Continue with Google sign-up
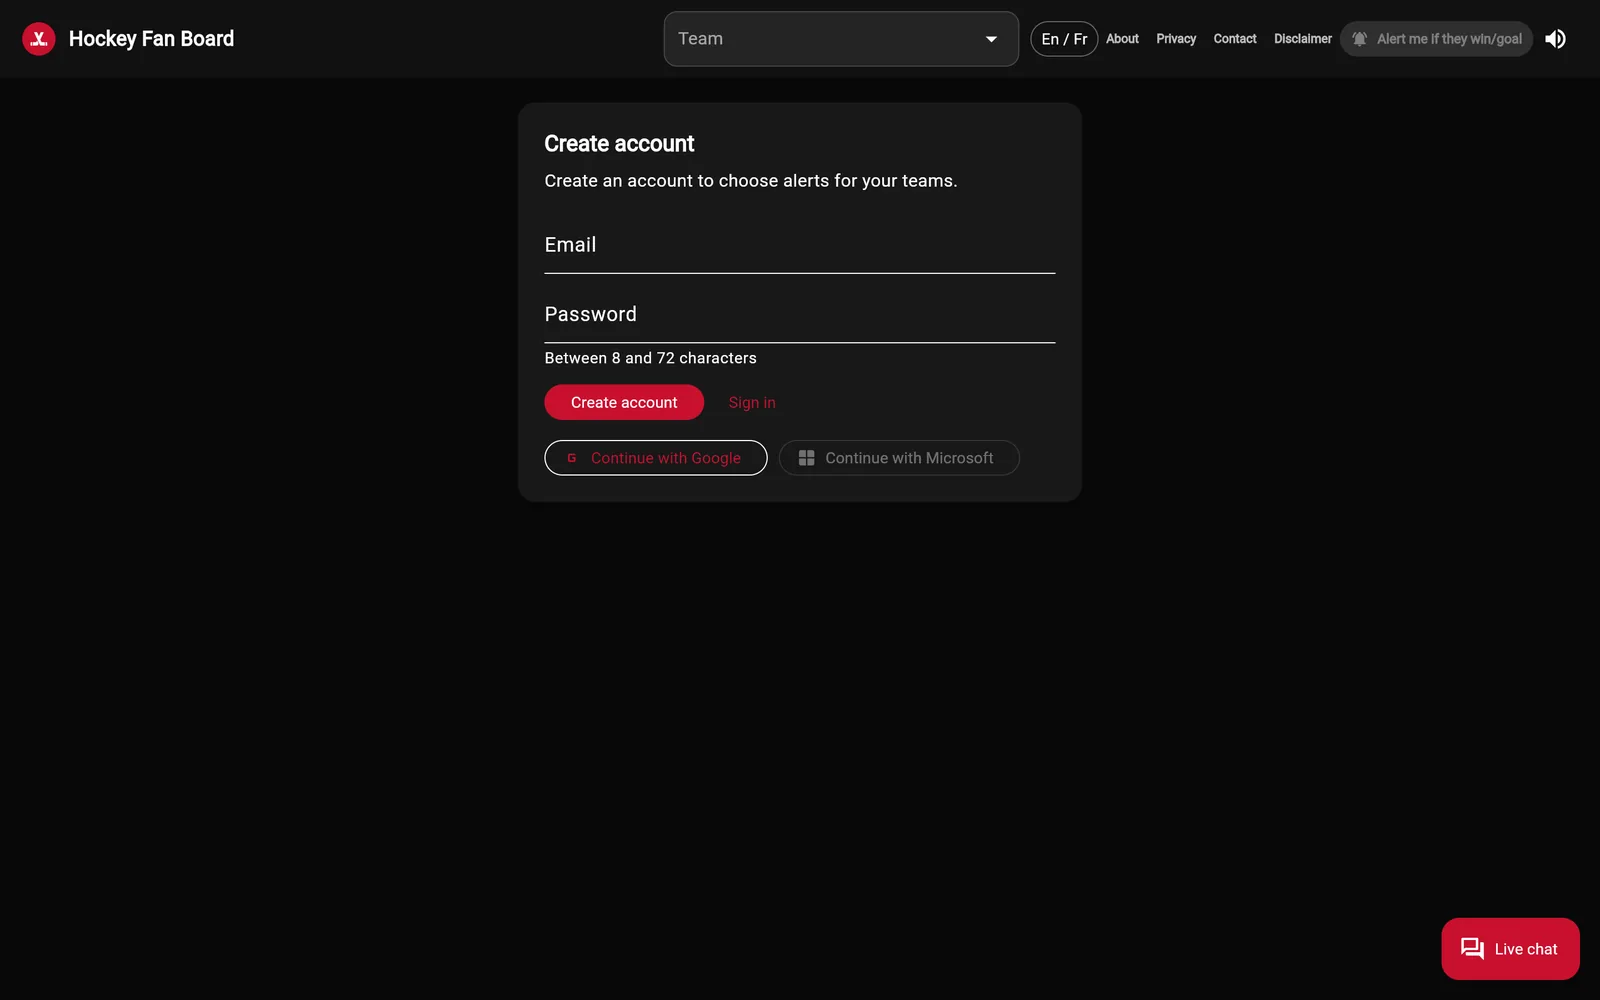Screen dimensions: 1600x1000 coord(656,458)
